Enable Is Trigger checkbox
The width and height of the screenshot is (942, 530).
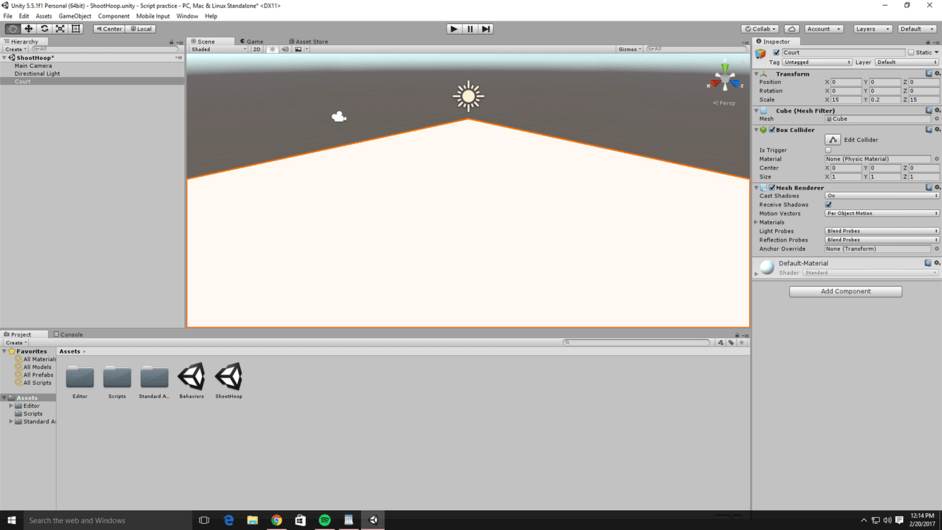coord(828,150)
